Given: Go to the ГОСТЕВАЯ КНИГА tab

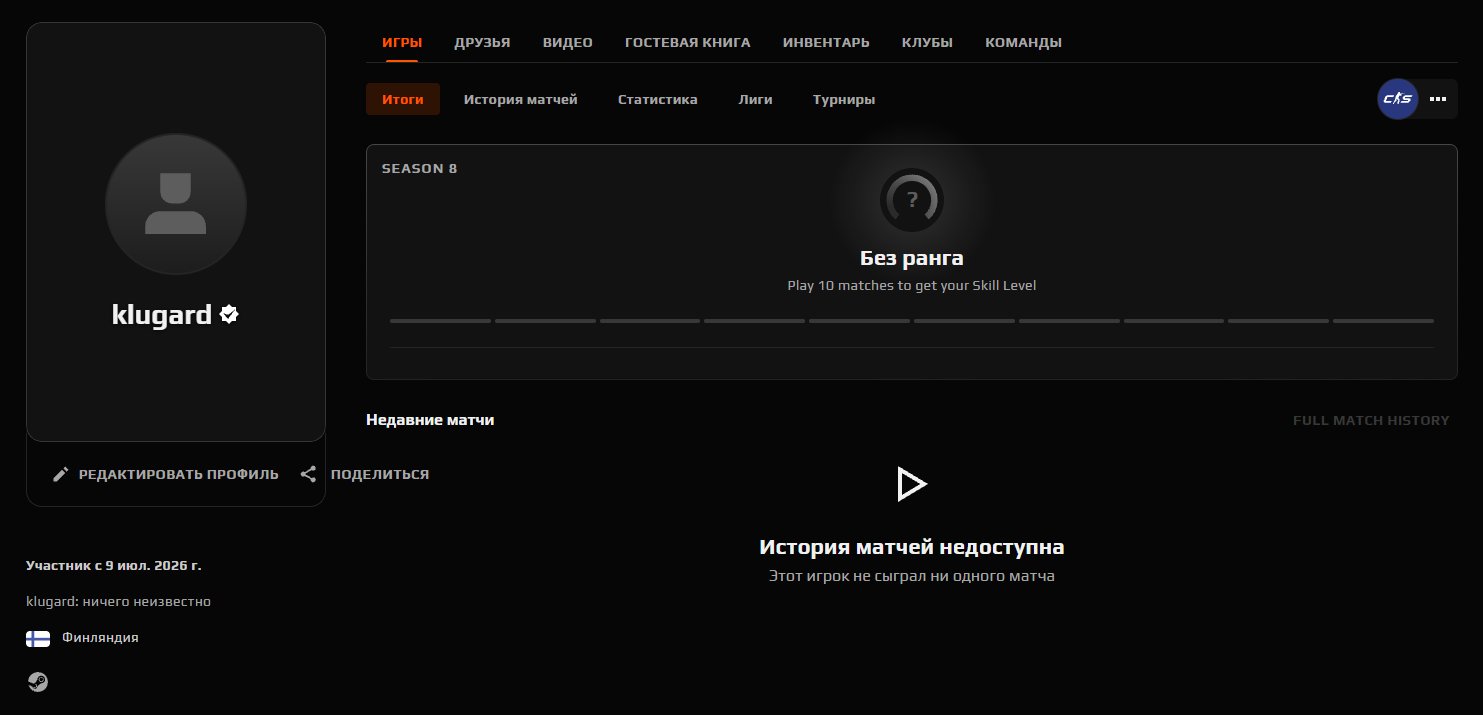Looking at the screenshot, I should [x=687, y=43].
